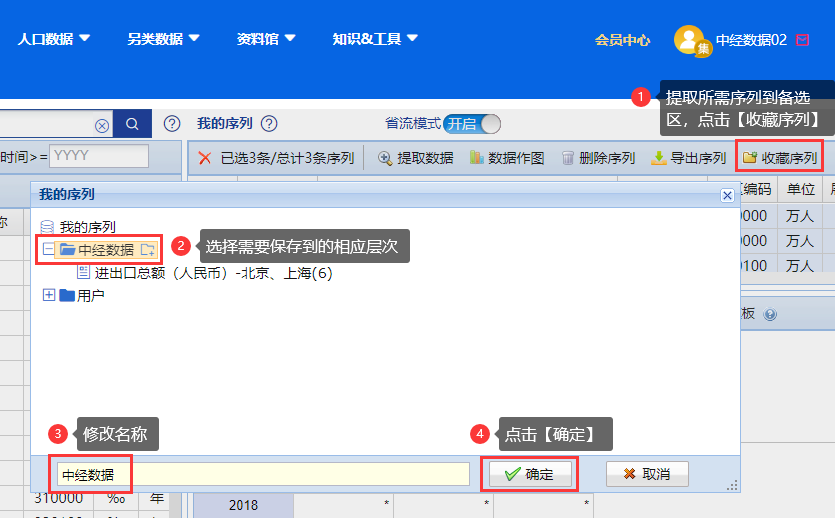835x518 pixels.
Task: Click 收藏序列 favorite button
Action: point(780,158)
